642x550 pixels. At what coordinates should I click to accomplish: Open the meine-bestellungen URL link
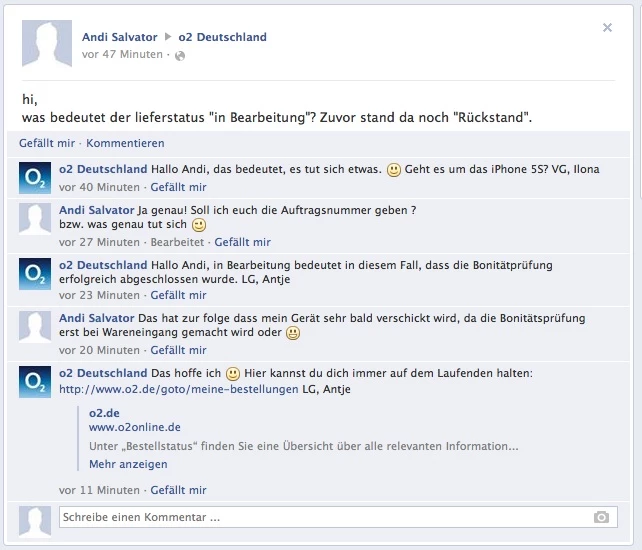179,389
